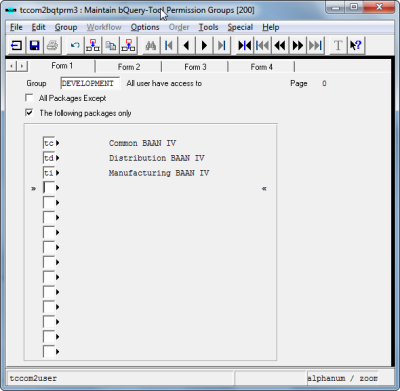
Task: Open zoom arrow next to ti package
Action: (x=58, y=173)
